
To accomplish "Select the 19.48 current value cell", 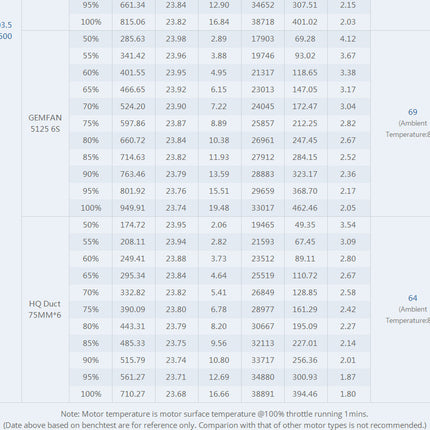I will point(219,208).
